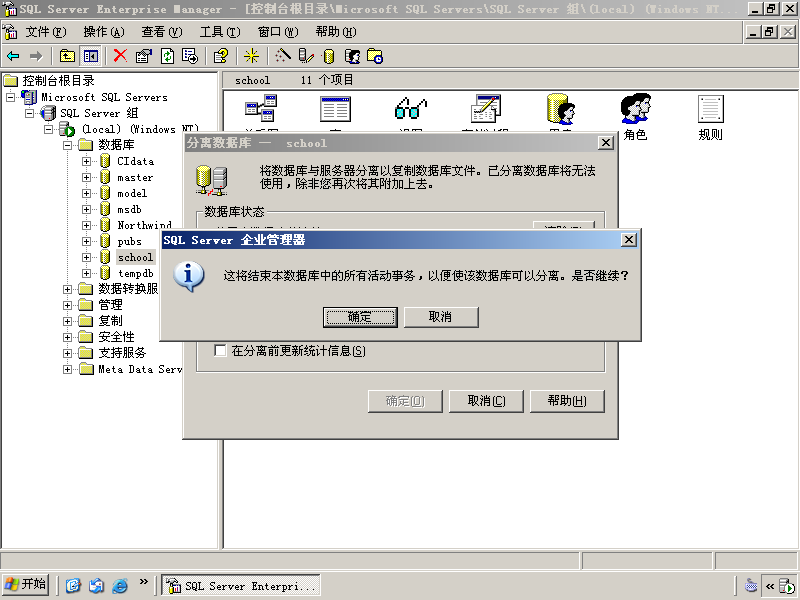Expand quick launch overflow chevron
Screen dimensions: 800x600
tap(143, 581)
